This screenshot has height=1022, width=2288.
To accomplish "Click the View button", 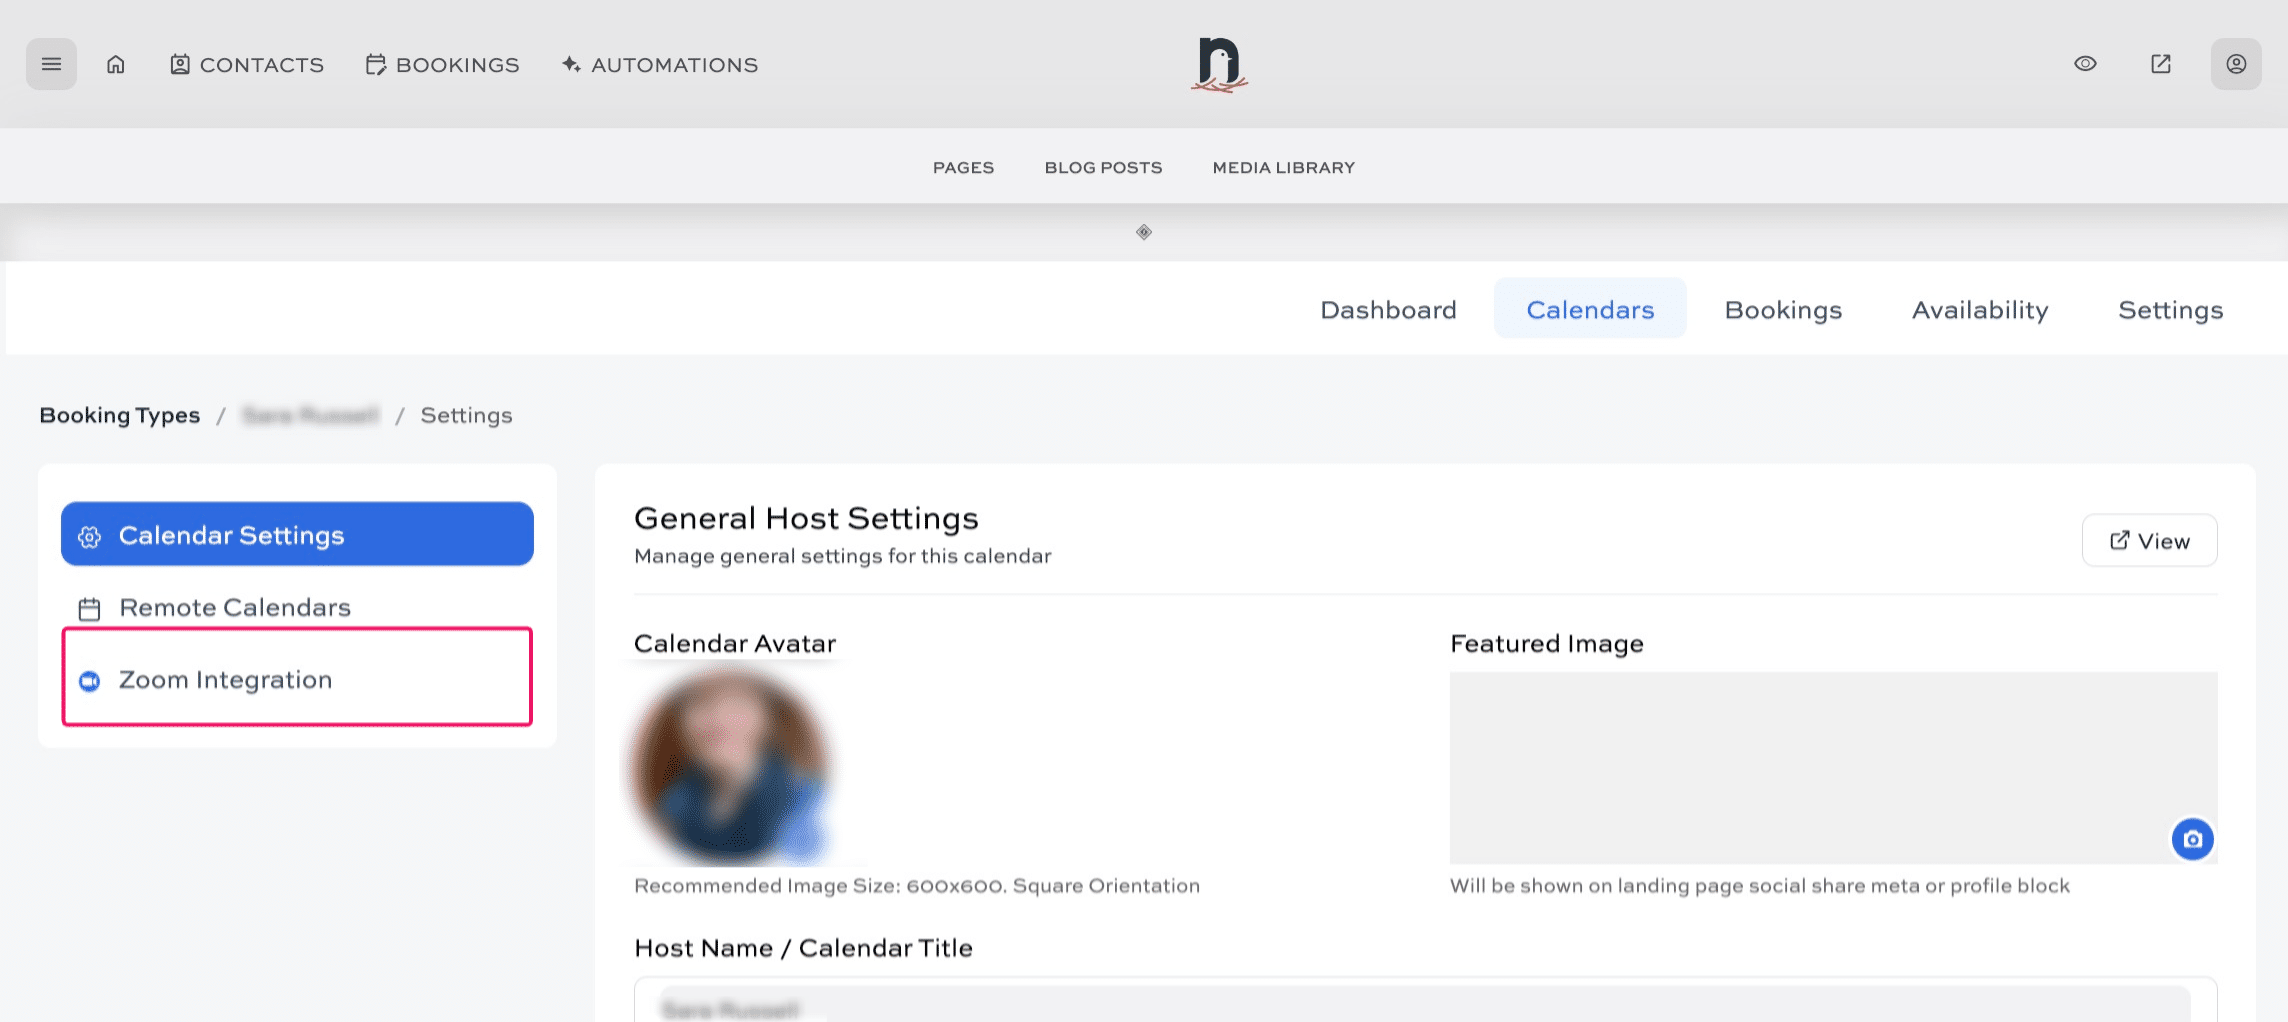I will coord(2149,541).
